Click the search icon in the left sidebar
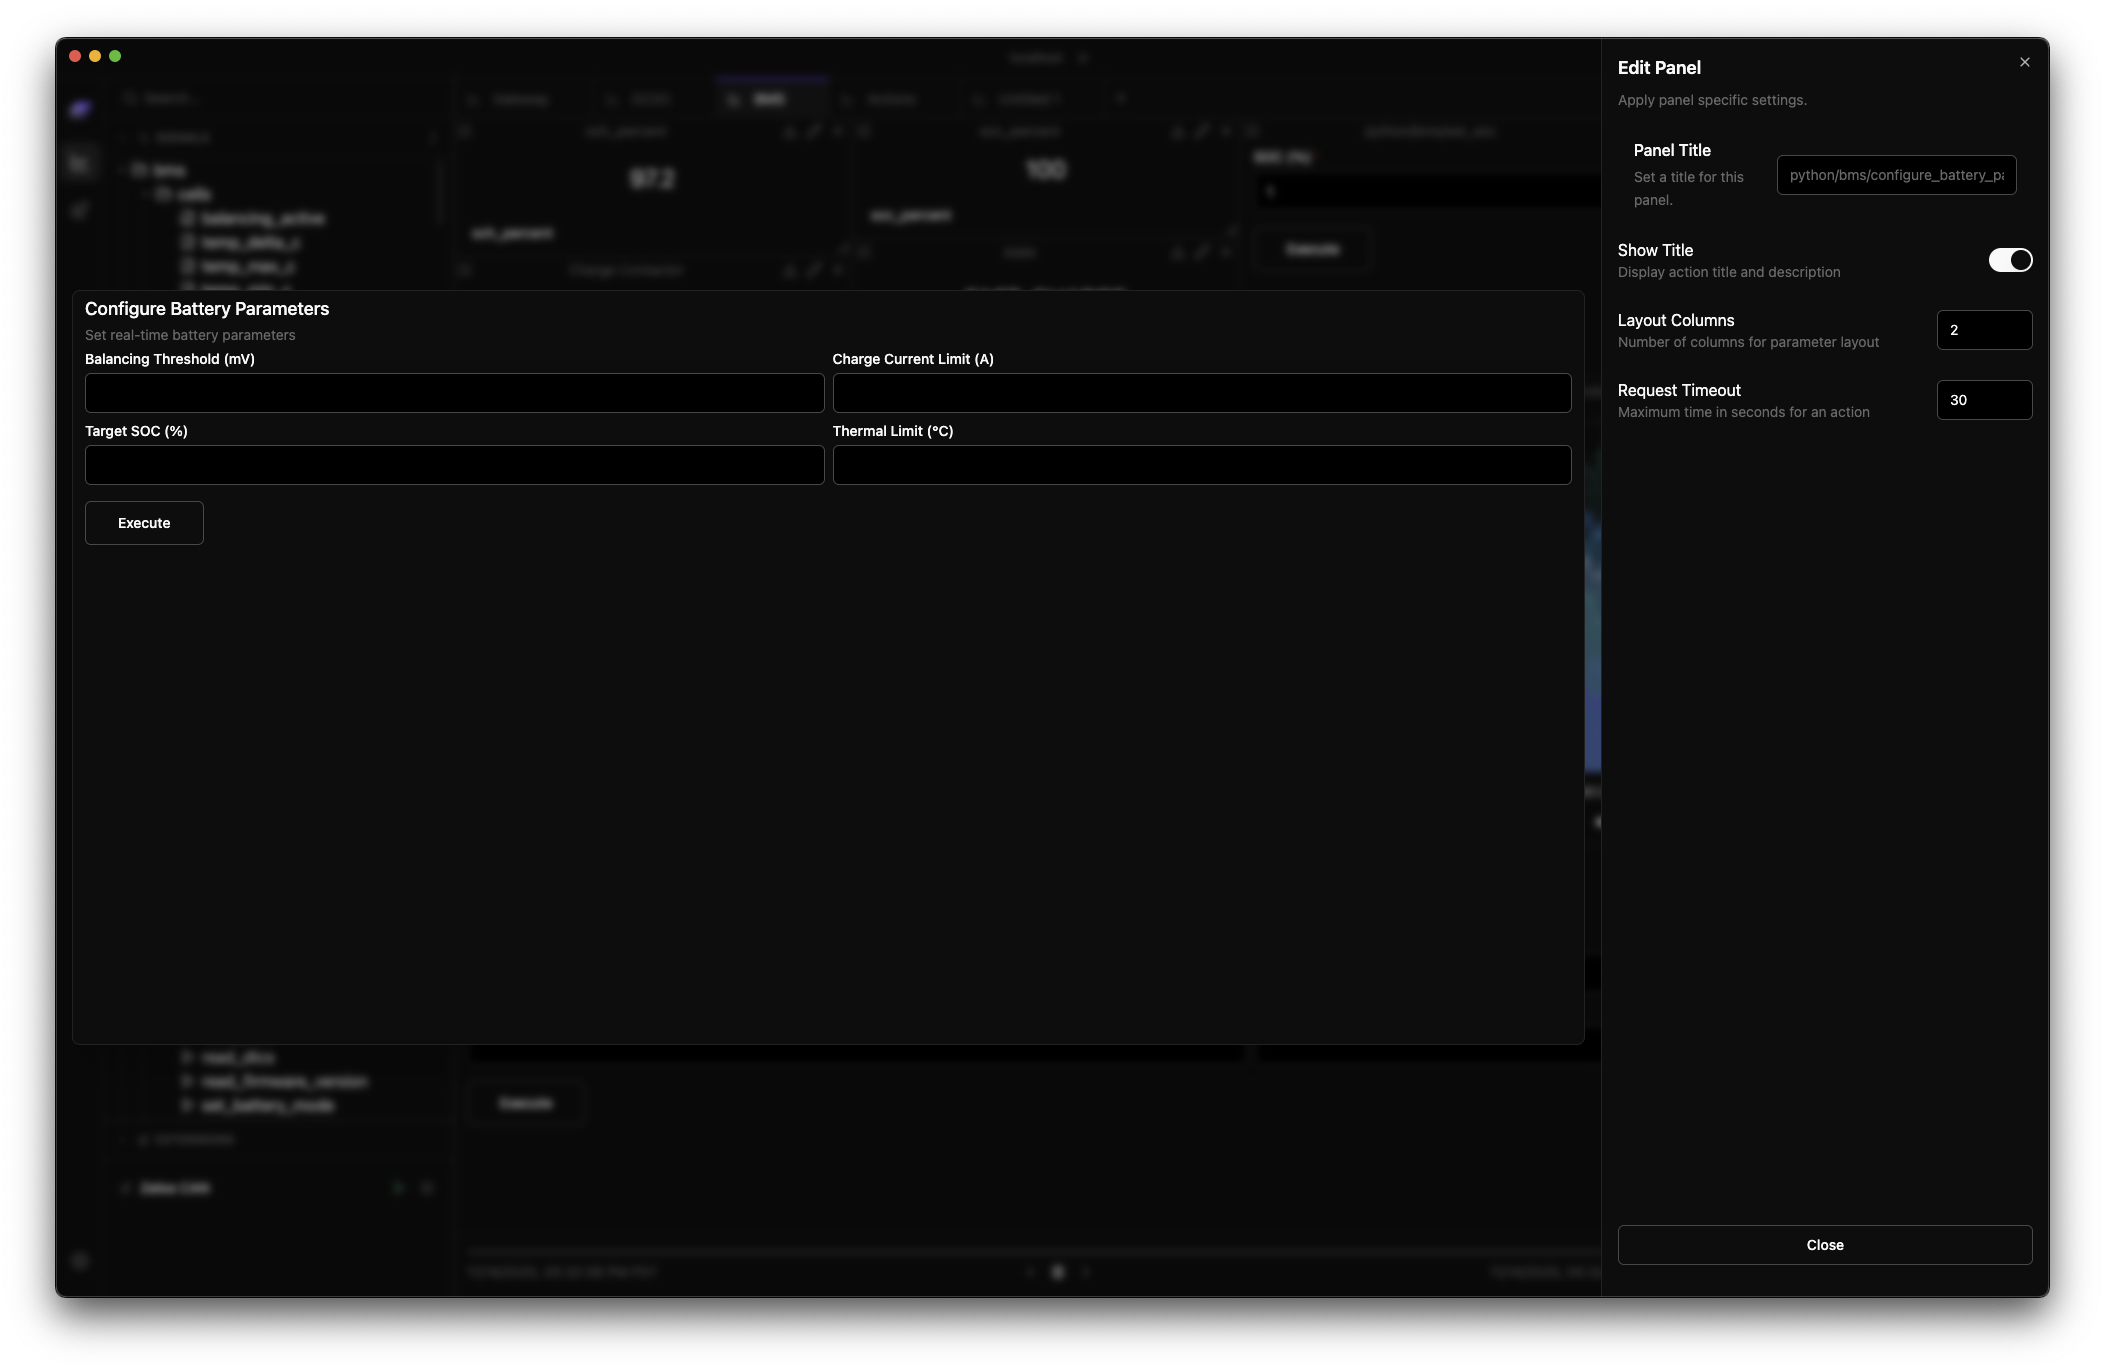 pos(131,98)
